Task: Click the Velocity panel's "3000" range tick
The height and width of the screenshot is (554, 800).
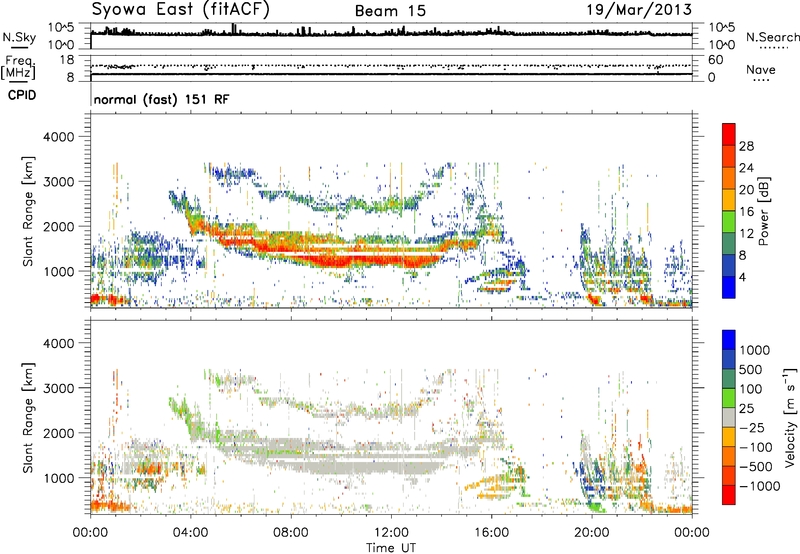Action: [58, 388]
